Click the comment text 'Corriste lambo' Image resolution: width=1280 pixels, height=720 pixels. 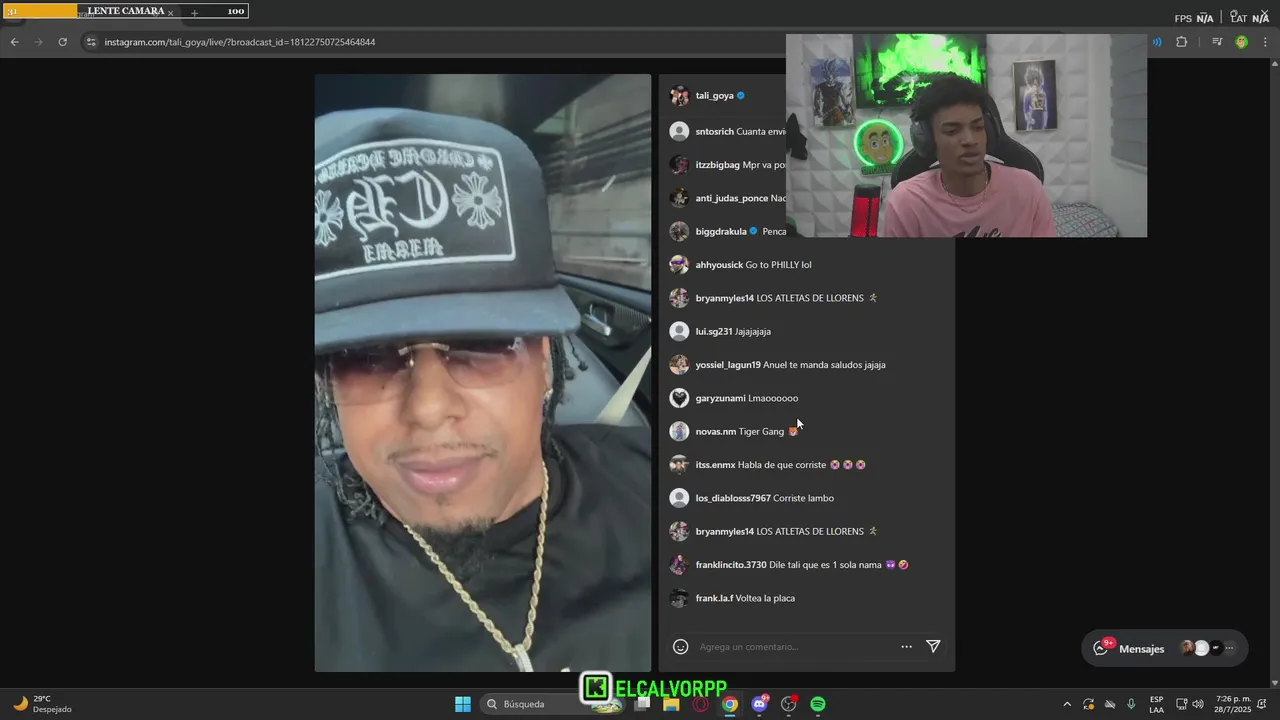803,498
